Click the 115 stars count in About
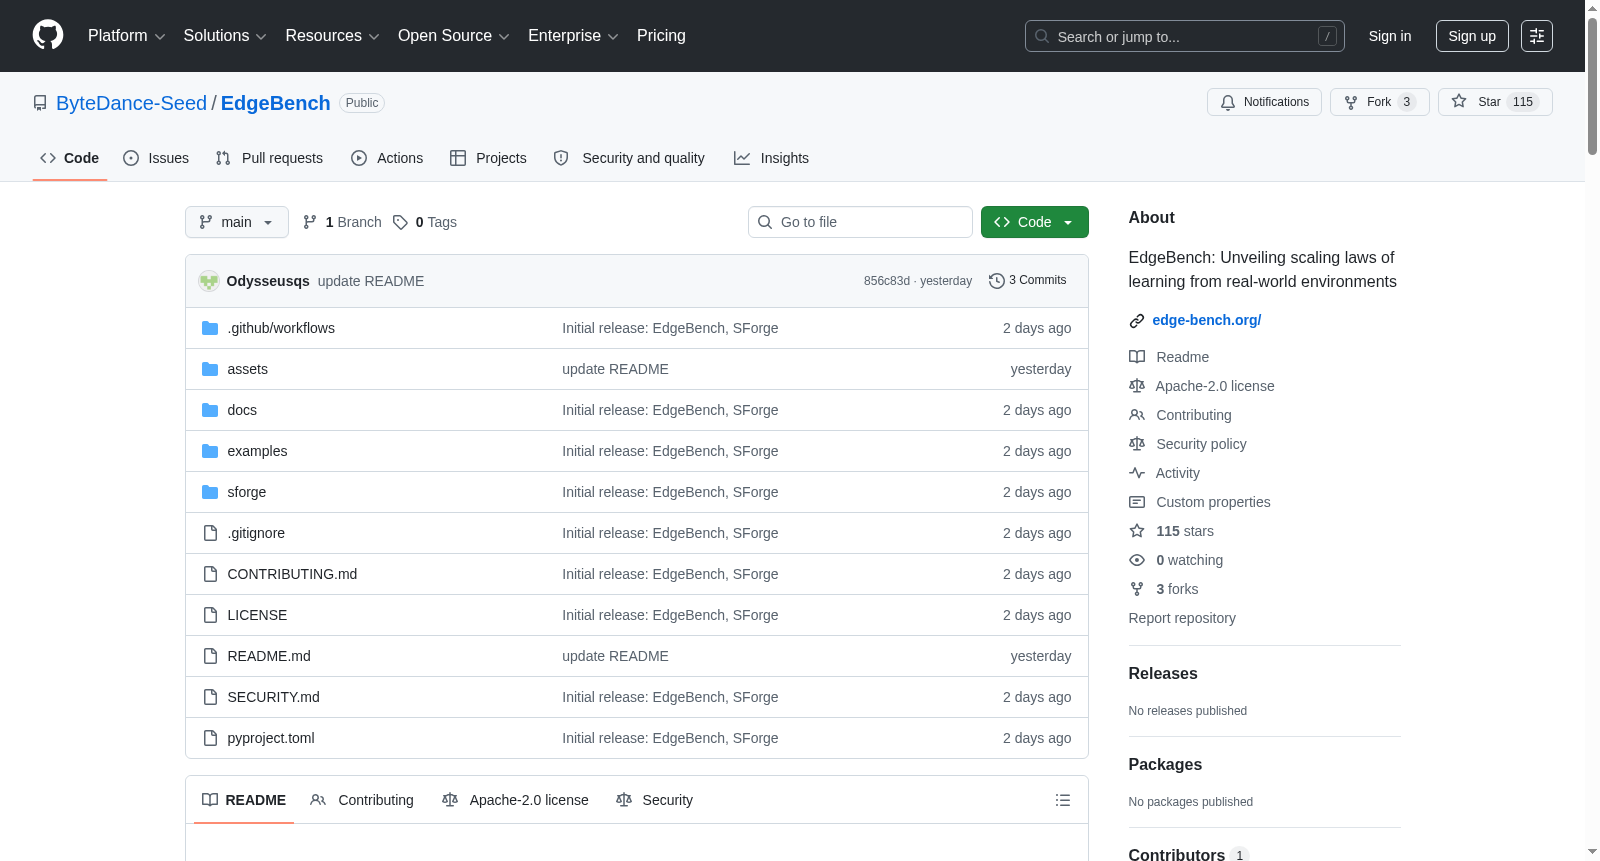Viewport: 1600px width, 861px height. 1185,531
